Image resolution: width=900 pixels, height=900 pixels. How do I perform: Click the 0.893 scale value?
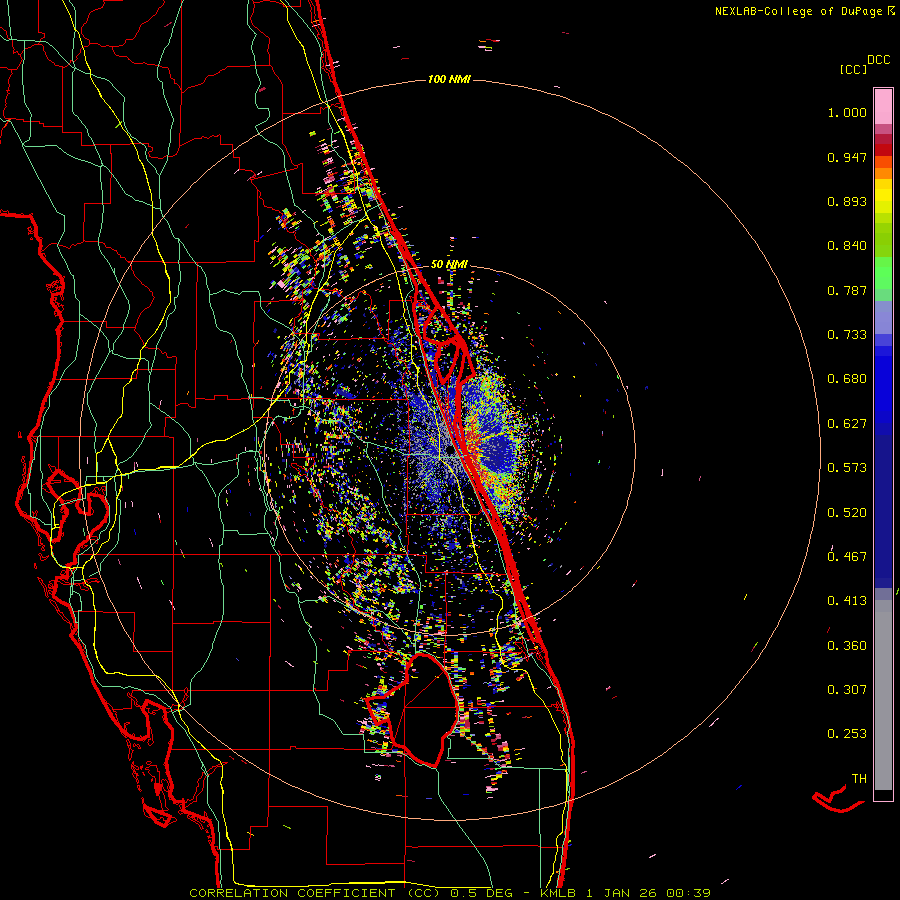(x=847, y=201)
